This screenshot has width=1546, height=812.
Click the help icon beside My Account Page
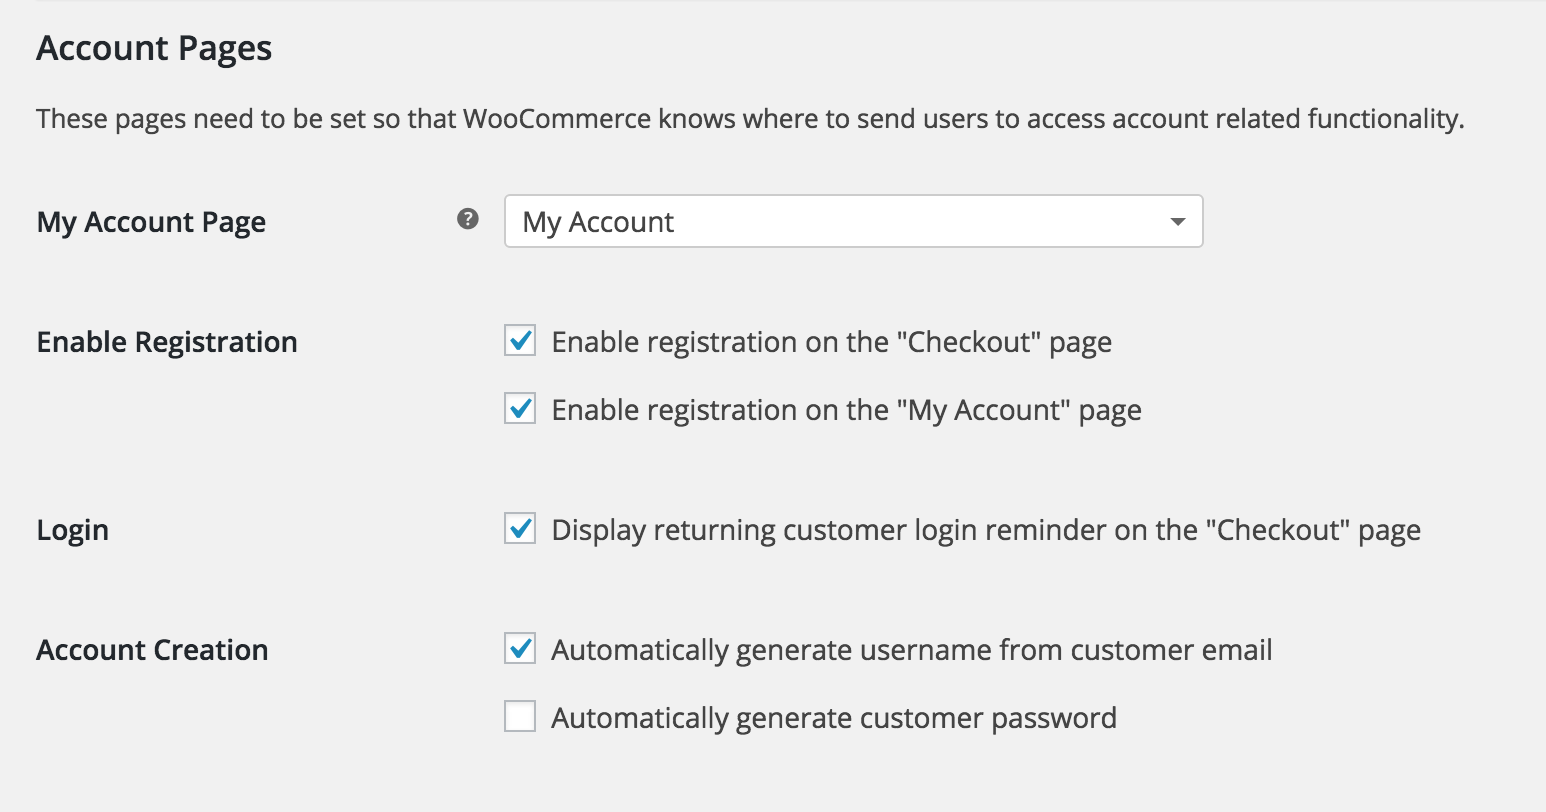pos(467,219)
